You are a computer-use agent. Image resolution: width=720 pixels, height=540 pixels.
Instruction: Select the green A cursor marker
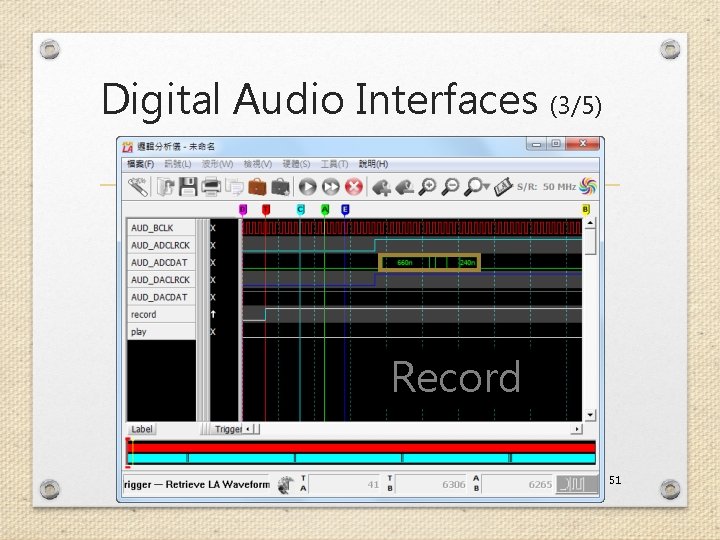[325, 210]
